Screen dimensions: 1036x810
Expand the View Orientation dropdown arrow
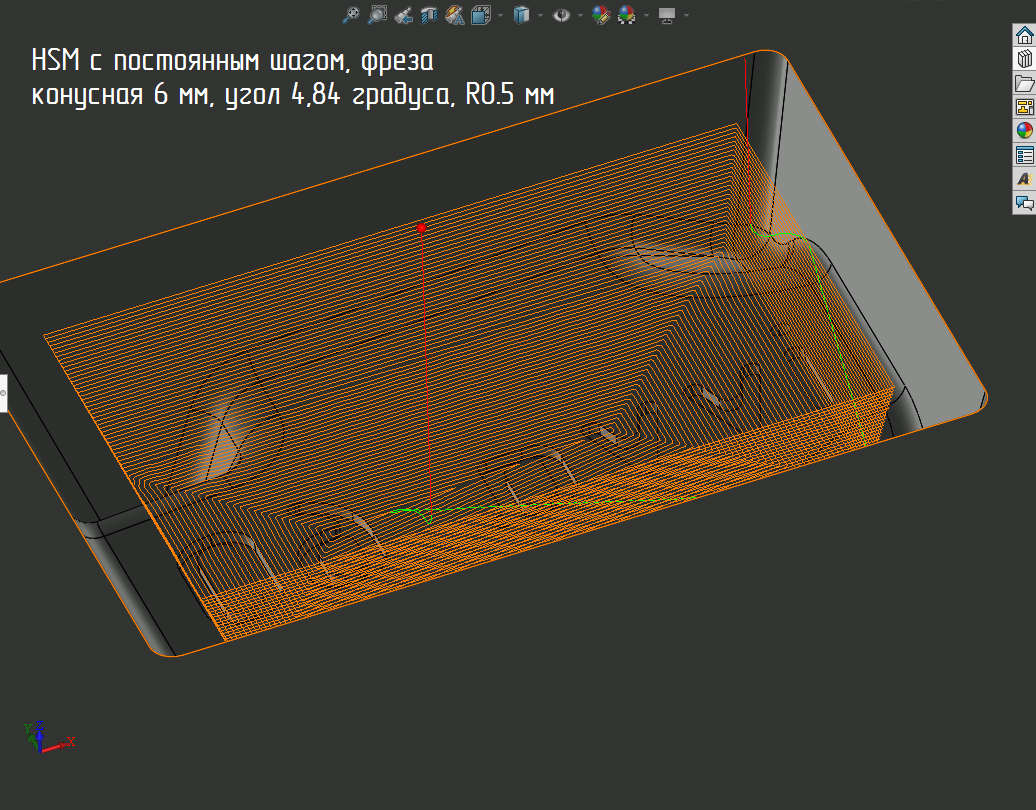[x=500, y=15]
